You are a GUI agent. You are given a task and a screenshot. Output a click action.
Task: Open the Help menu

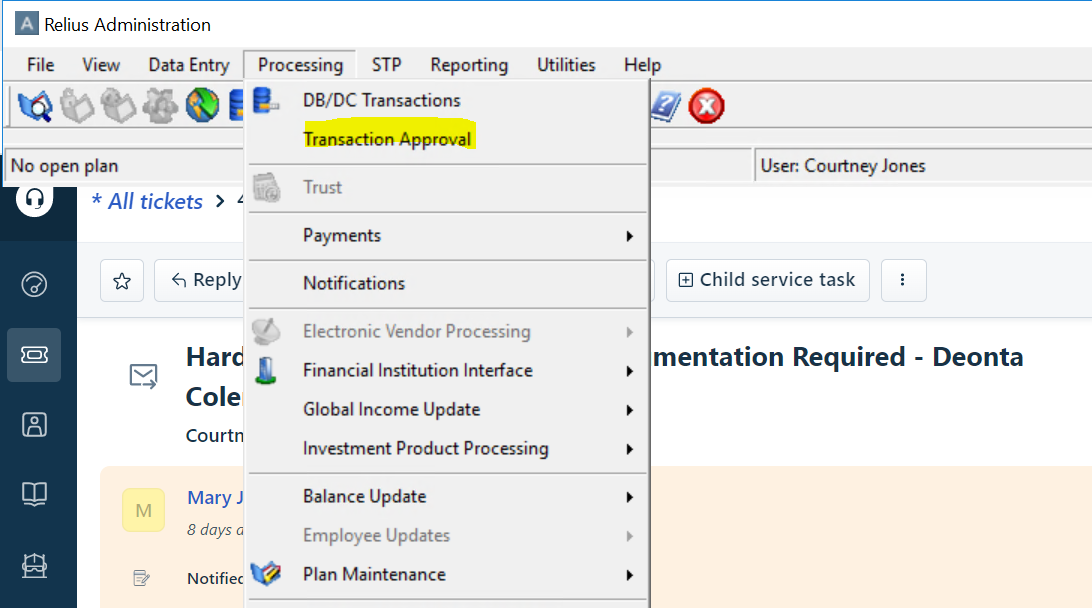pyautogui.click(x=642, y=65)
